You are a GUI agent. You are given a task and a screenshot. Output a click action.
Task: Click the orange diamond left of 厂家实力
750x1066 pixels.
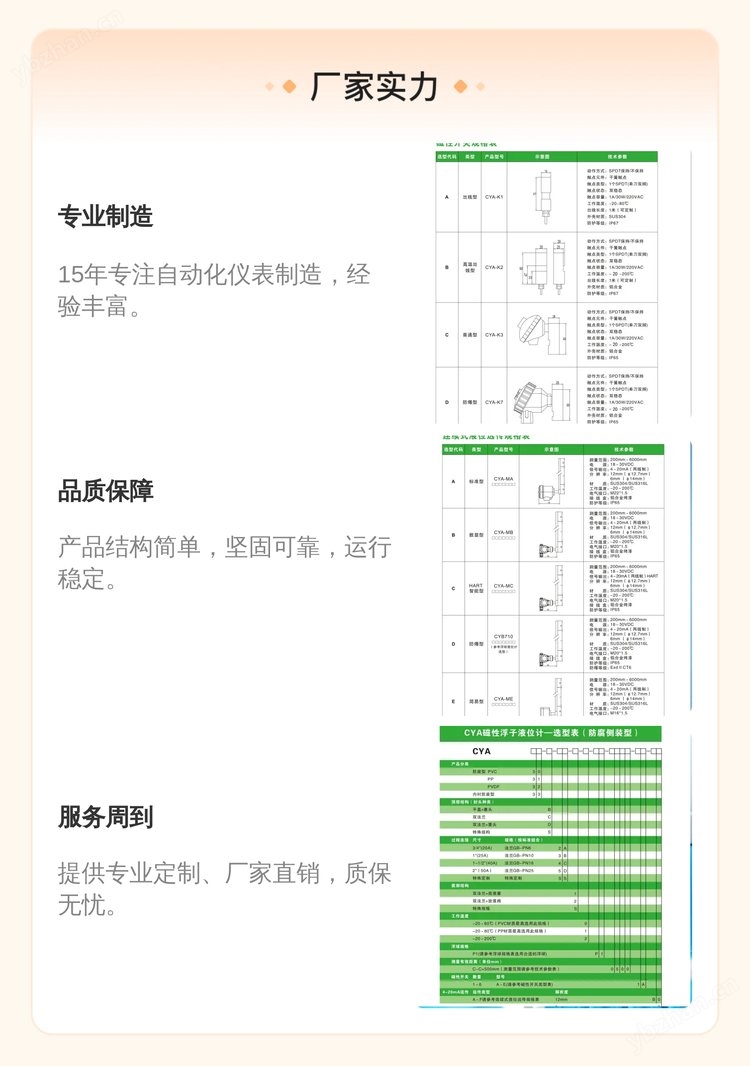tap(289, 87)
